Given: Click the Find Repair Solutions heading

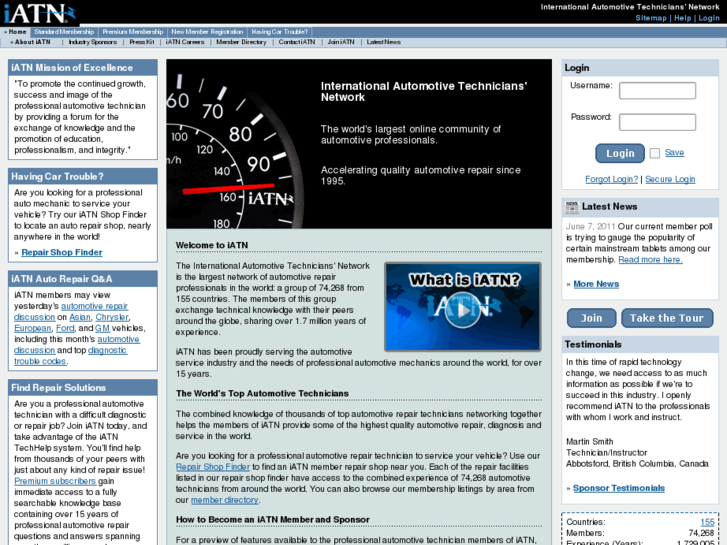Looking at the screenshot, I should pos(58,388).
